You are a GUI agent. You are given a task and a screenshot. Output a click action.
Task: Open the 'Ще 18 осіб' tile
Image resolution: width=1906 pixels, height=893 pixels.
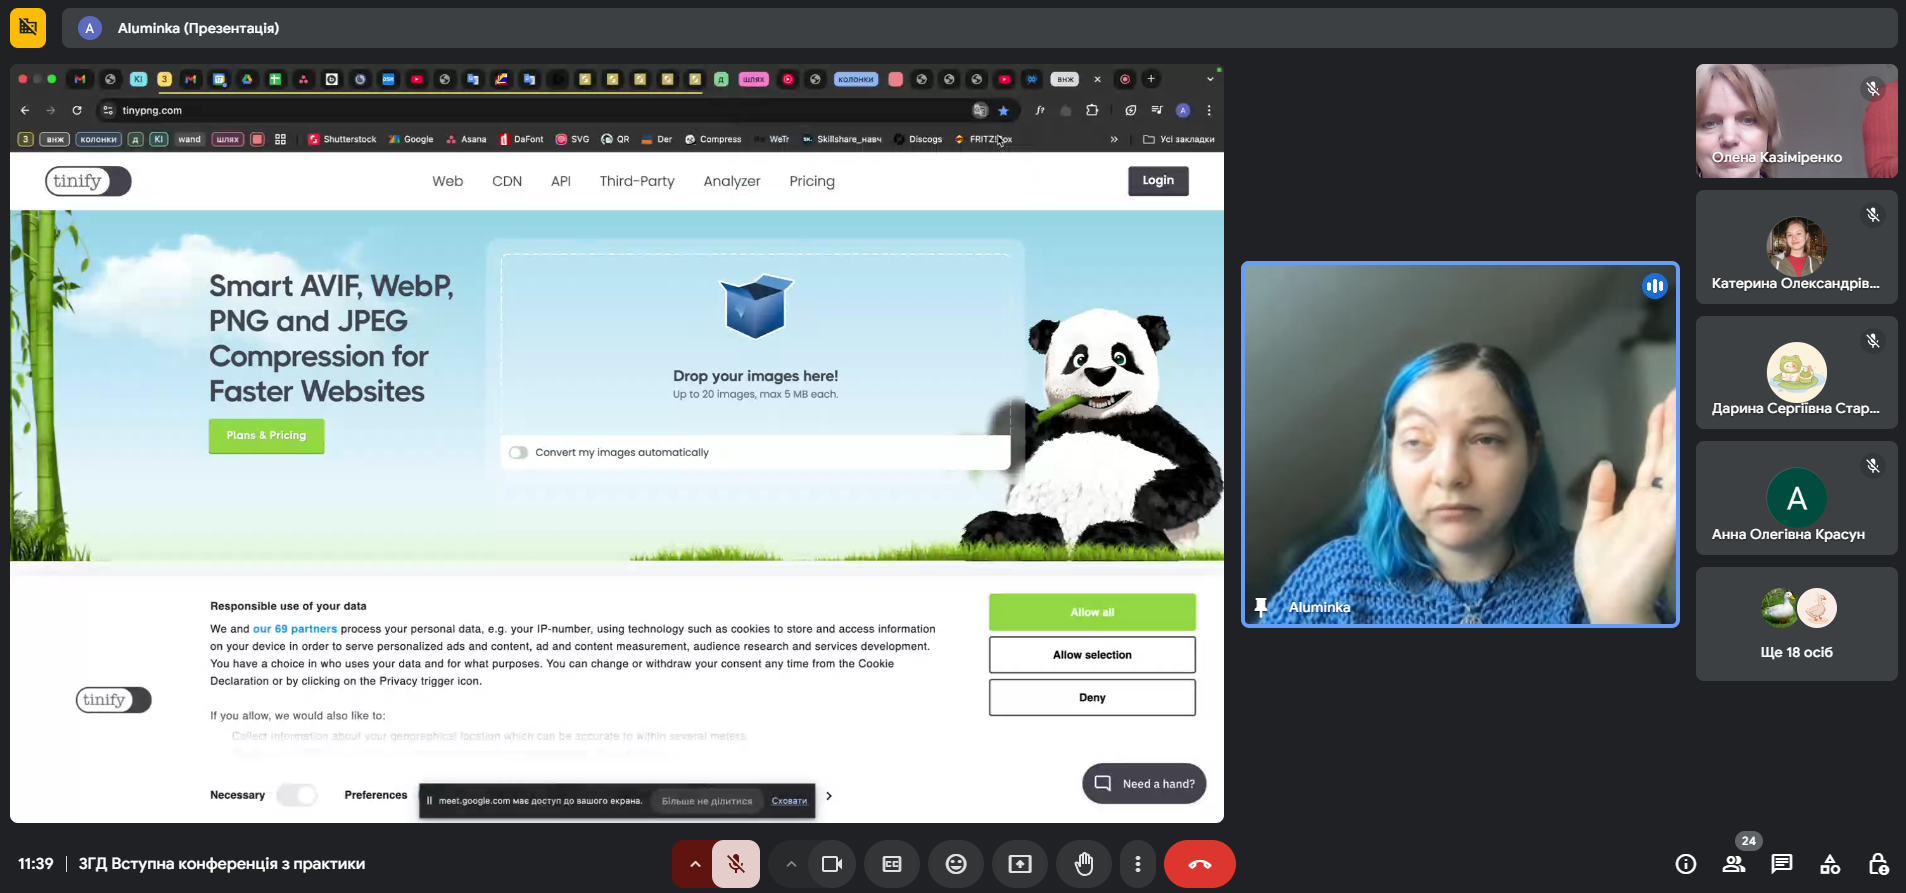[x=1796, y=624]
